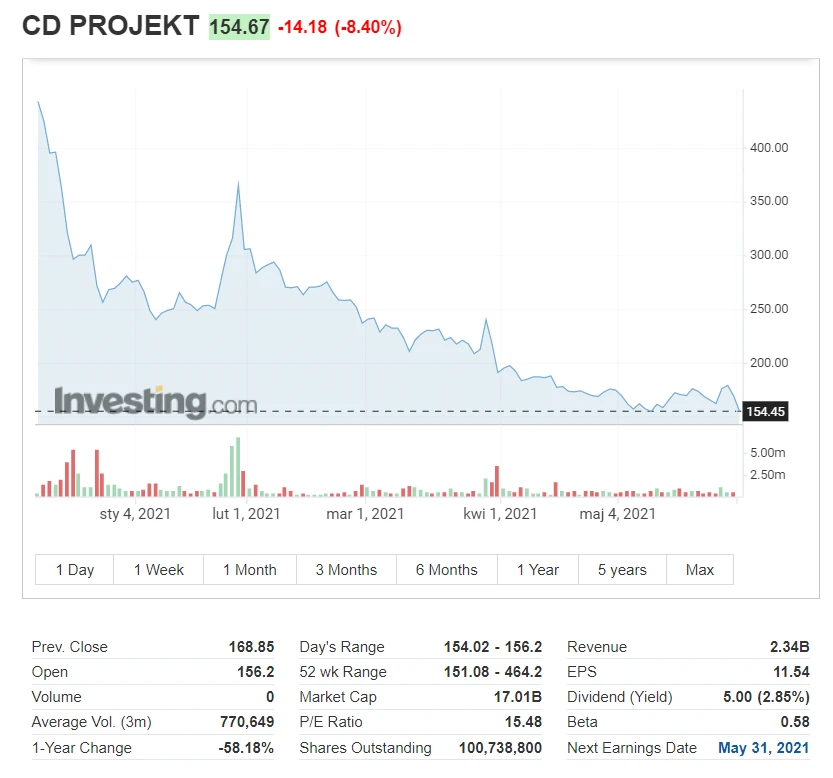Click the Market Cap value 17.01B
Image resolution: width=833 pixels, height=778 pixels.
click(518, 697)
